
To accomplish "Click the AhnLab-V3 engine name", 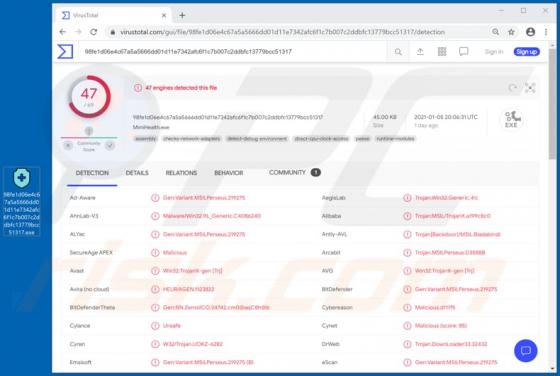I will (x=84, y=216).
